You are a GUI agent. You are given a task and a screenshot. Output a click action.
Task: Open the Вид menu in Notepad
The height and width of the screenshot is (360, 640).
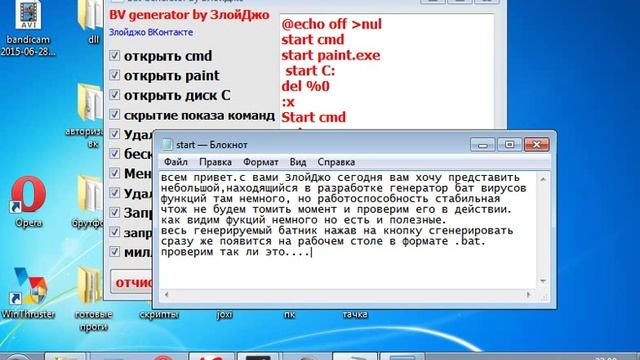(298, 162)
